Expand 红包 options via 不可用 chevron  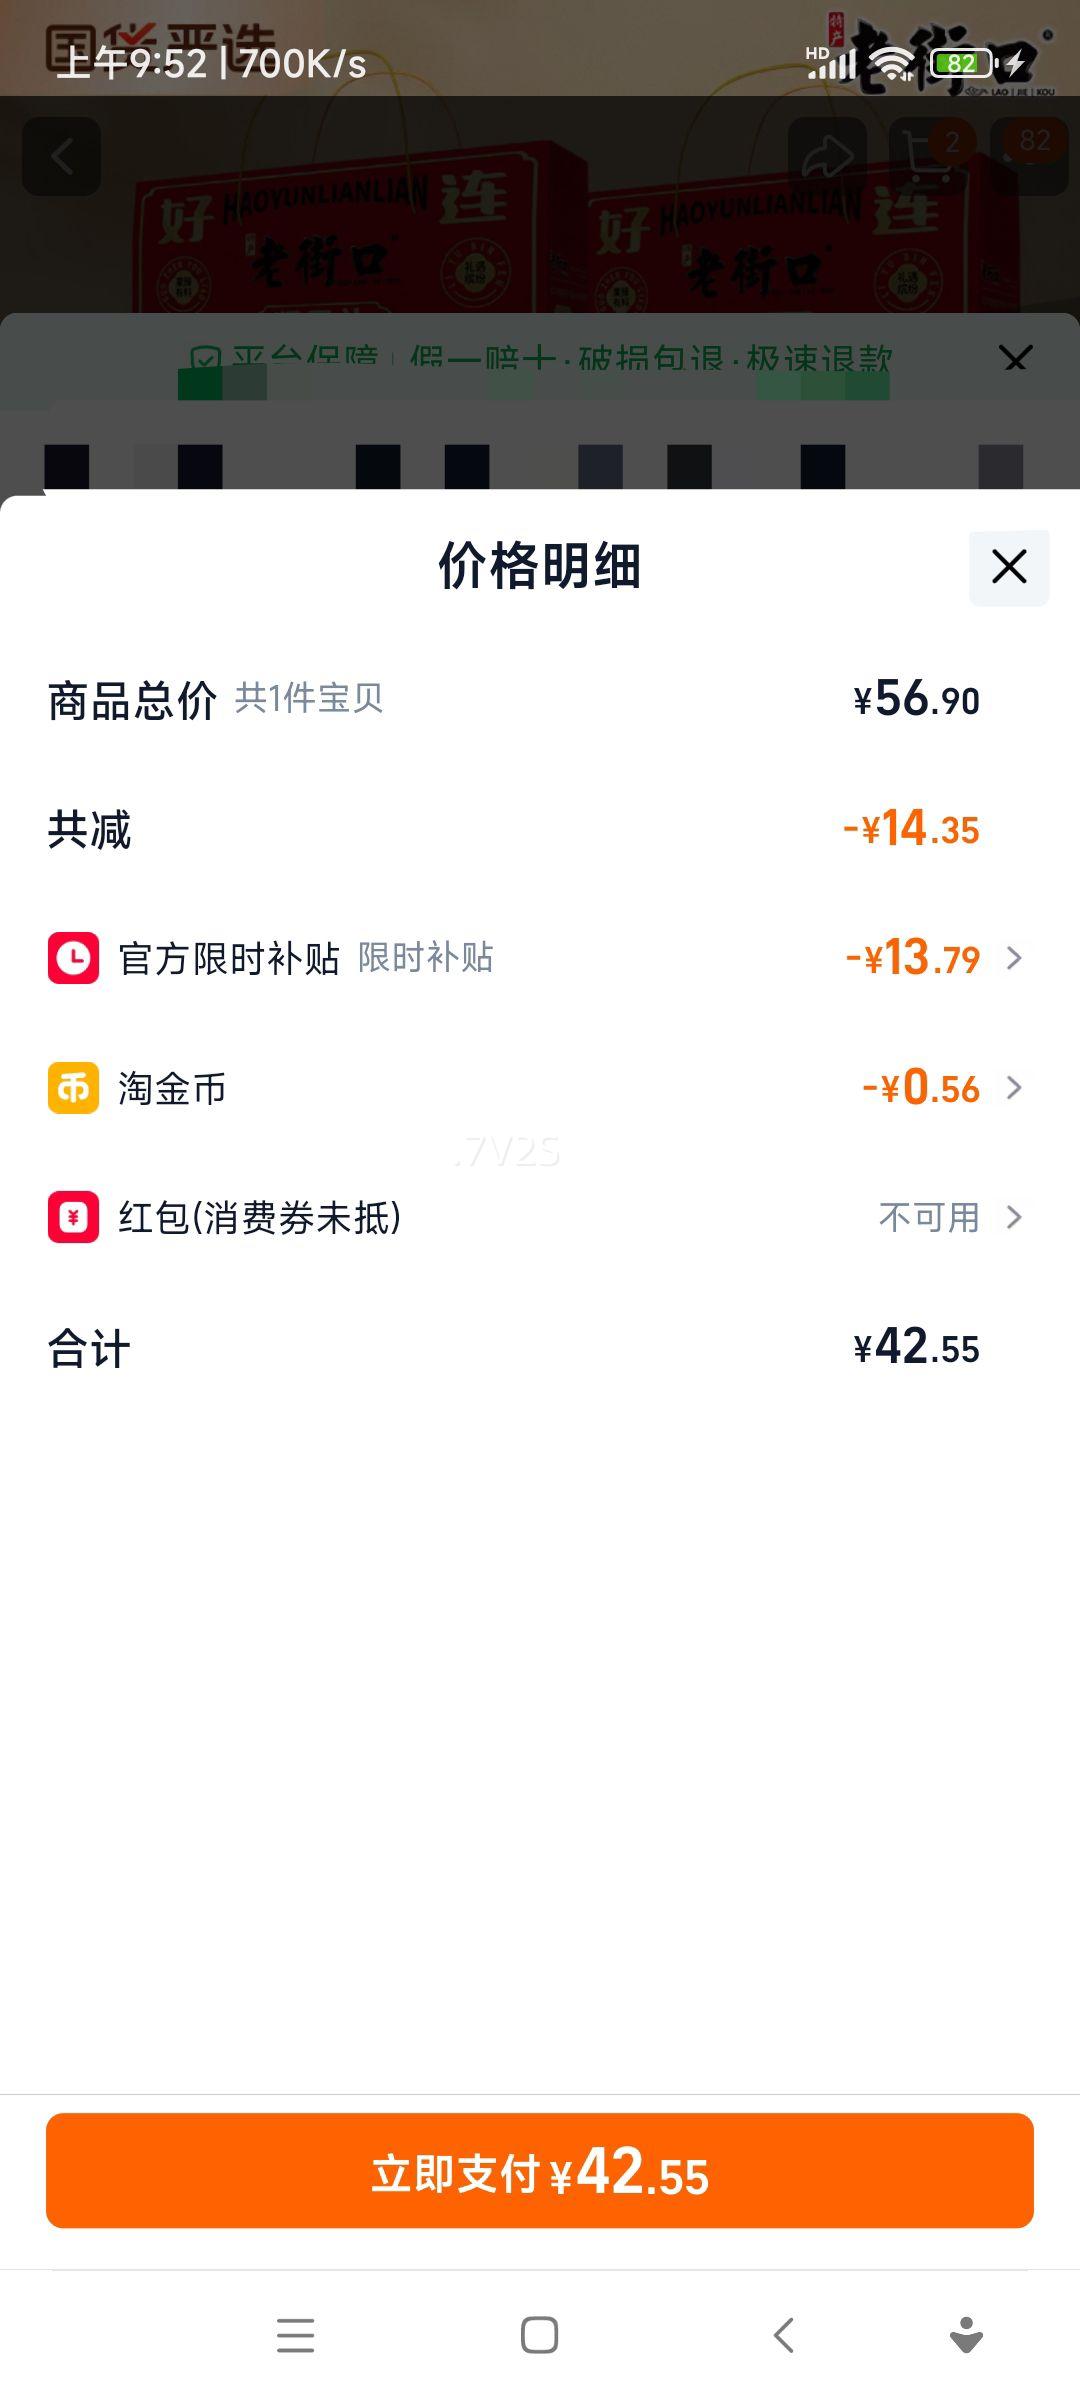point(1014,1217)
